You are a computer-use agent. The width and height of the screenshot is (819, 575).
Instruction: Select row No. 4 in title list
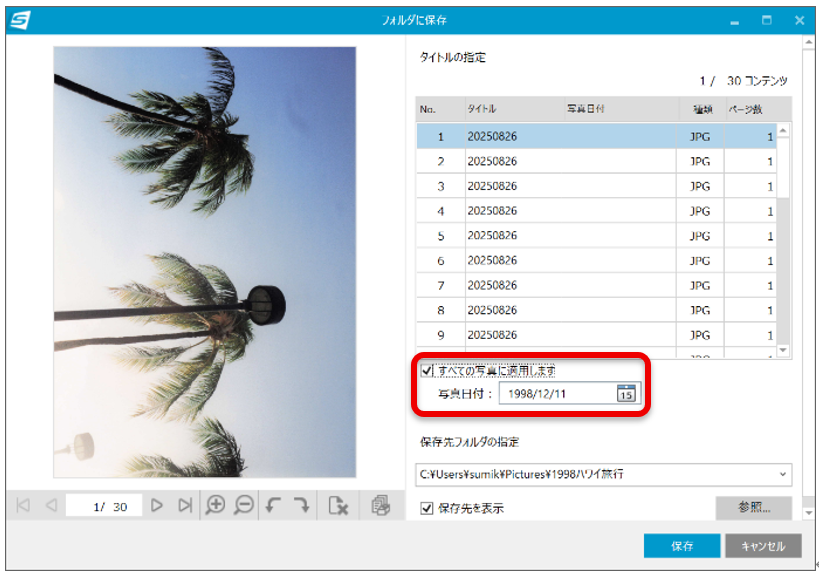click(x=596, y=211)
